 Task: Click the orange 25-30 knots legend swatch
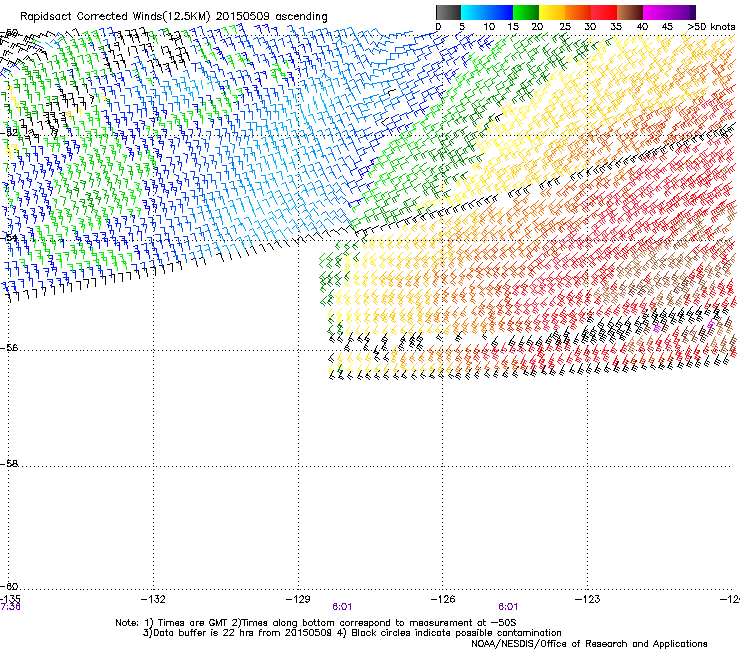tap(578, 12)
